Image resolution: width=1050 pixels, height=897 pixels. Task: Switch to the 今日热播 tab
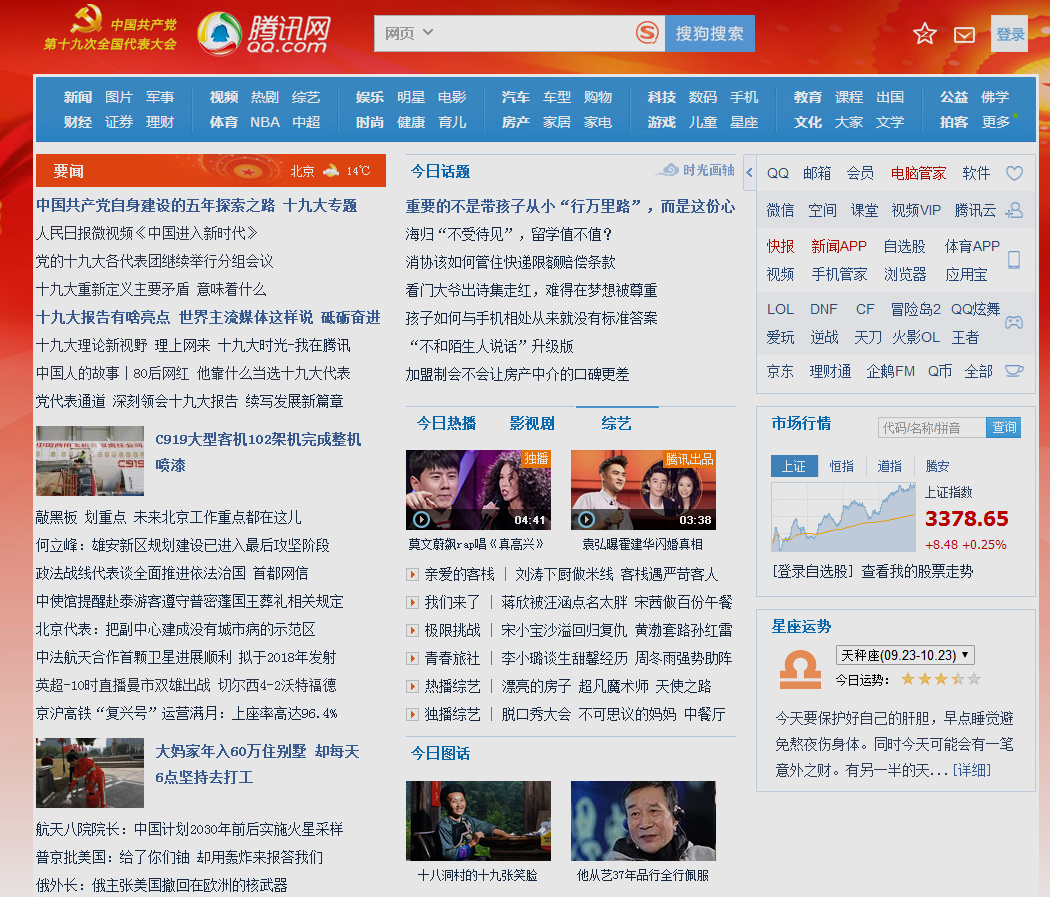(446, 424)
